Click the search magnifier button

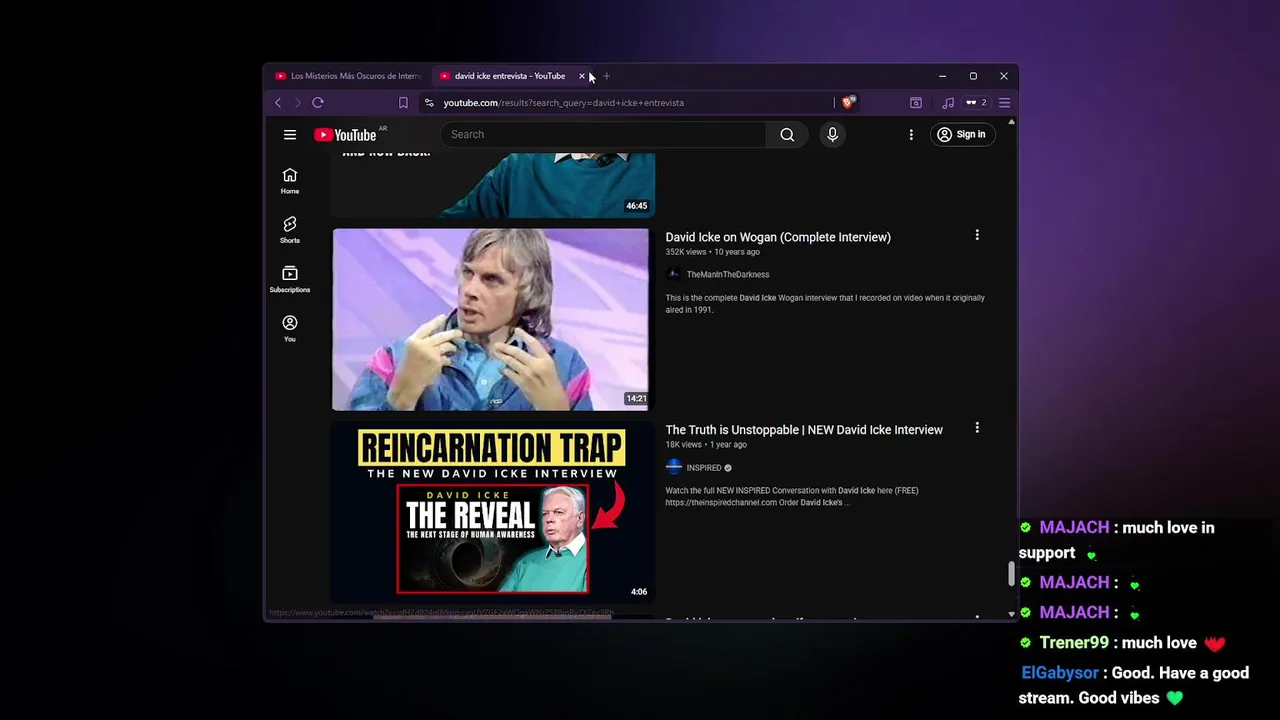(x=787, y=135)
